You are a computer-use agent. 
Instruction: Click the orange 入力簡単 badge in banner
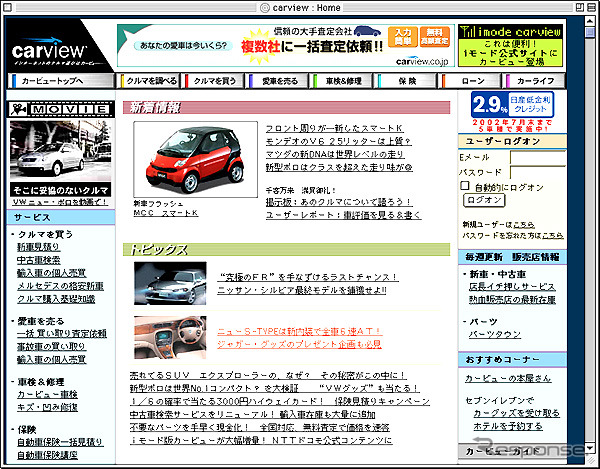point(402,37)
